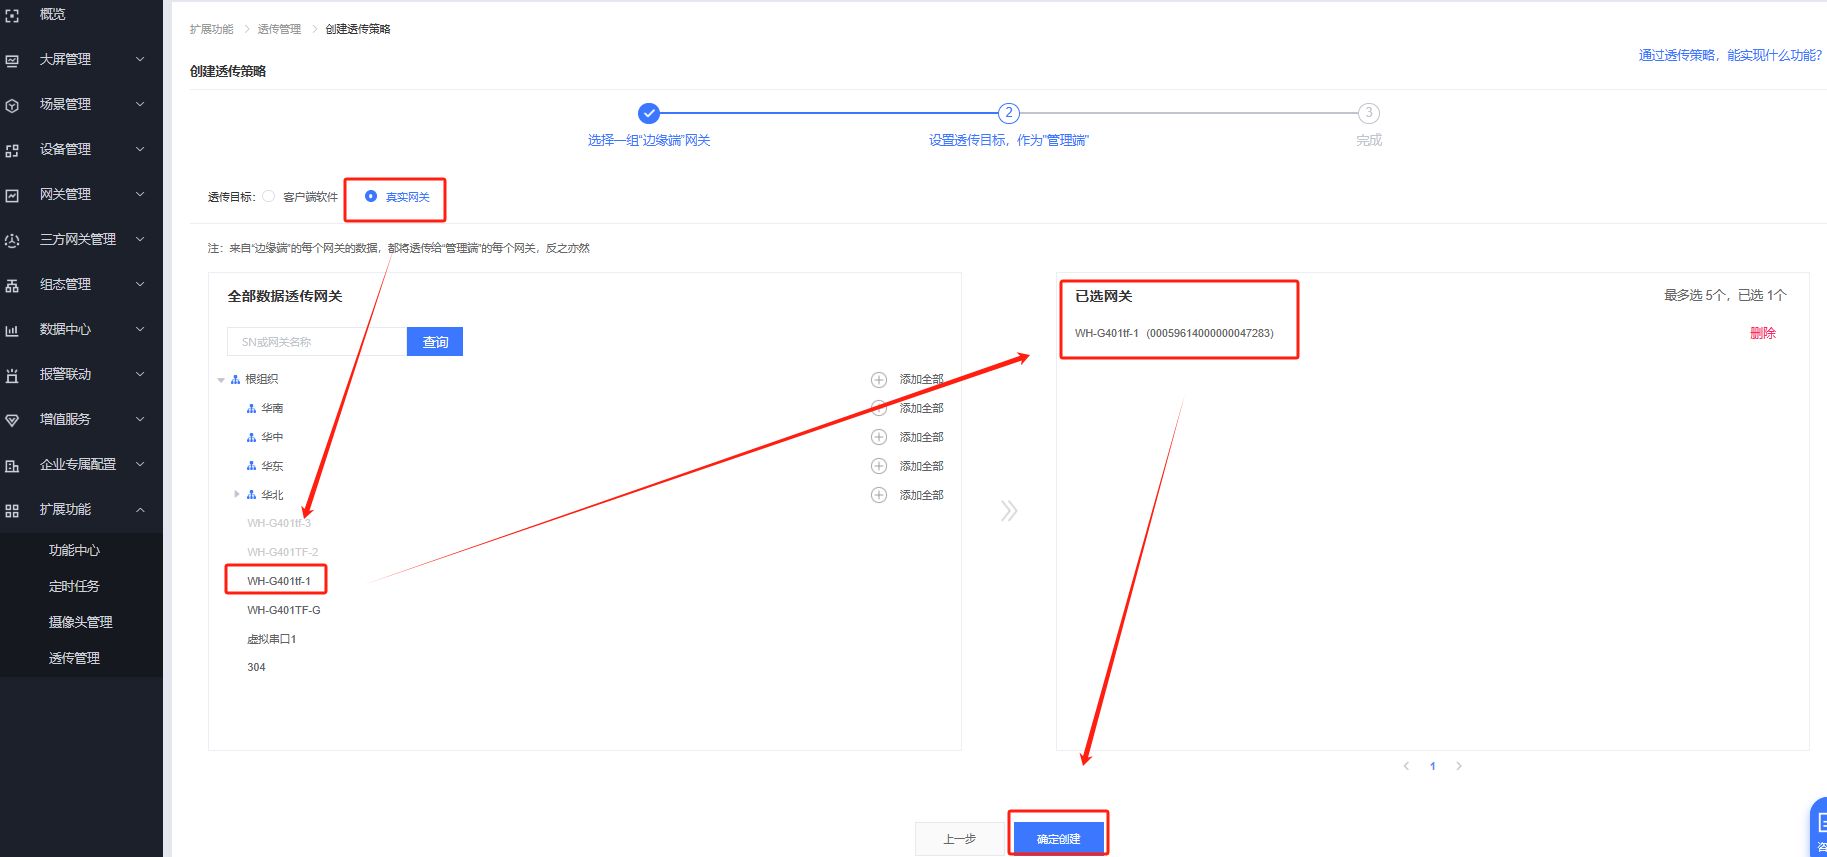Click the plus icon on the 华南 row
The image size is (1827, 857).
(x=879, y=408)
